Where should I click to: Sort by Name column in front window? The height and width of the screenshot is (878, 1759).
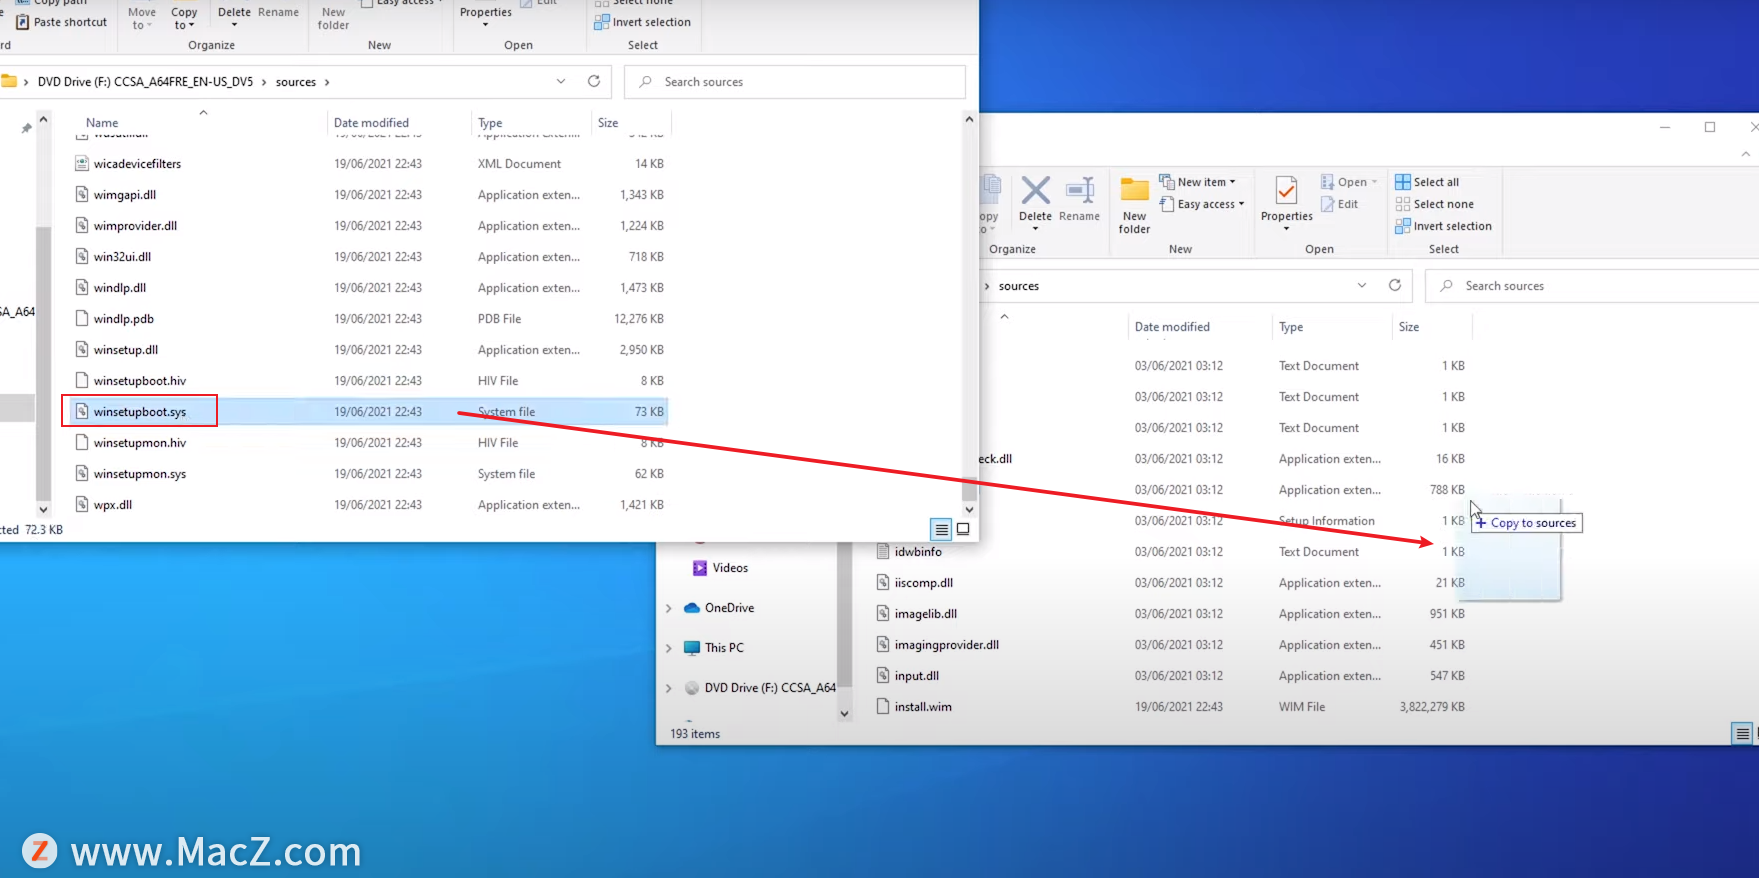102,123
